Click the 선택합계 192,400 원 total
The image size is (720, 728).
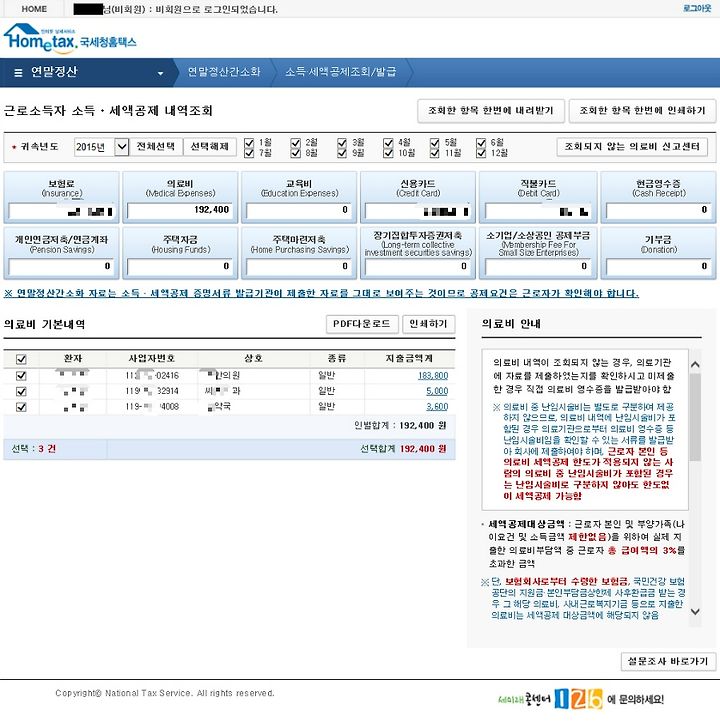403,449
